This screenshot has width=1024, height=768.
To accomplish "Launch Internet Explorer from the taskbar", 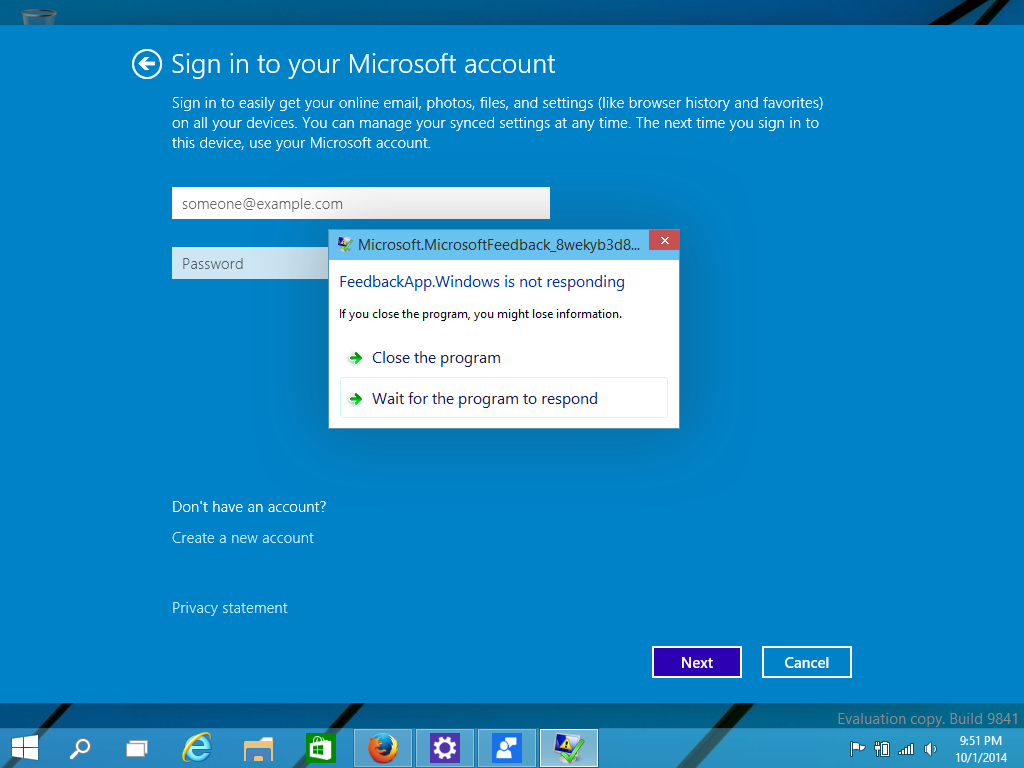I will point(197,748).
